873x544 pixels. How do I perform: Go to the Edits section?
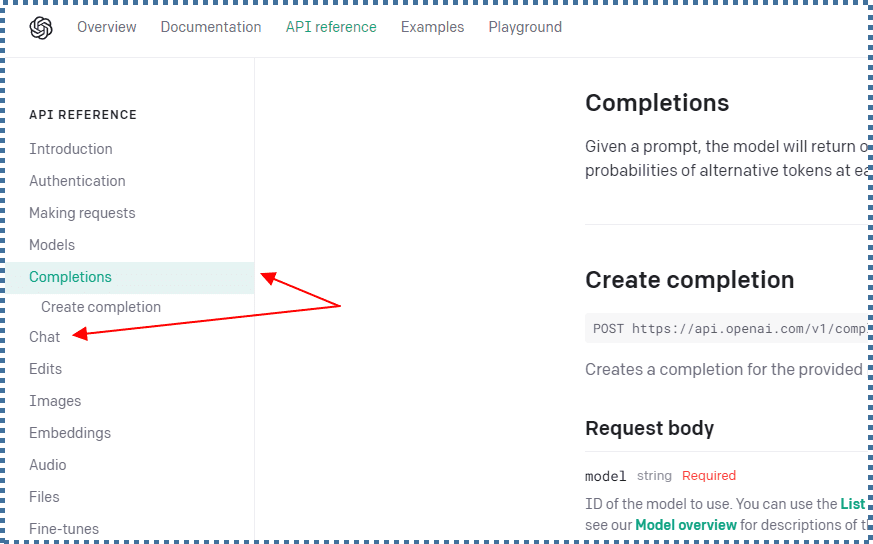tap(46, 369)
